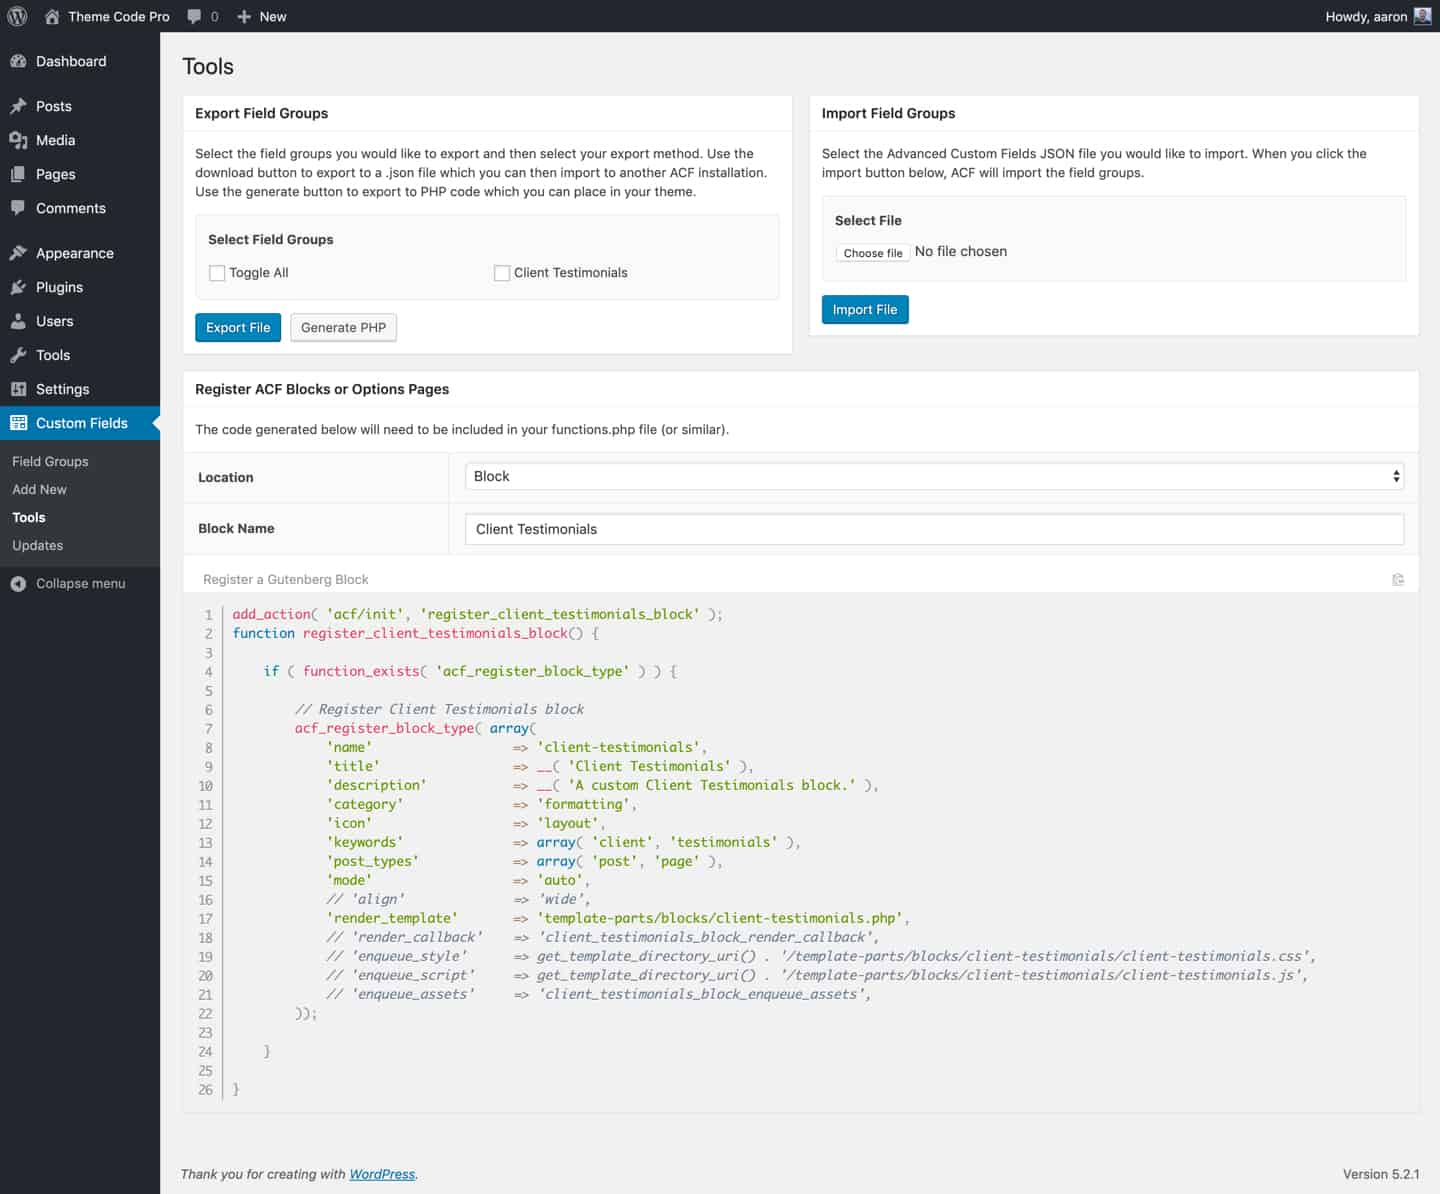Click the 'Import Field Groups' heading
Viewport: 1440px width, 1194px height.
(888, 113)
